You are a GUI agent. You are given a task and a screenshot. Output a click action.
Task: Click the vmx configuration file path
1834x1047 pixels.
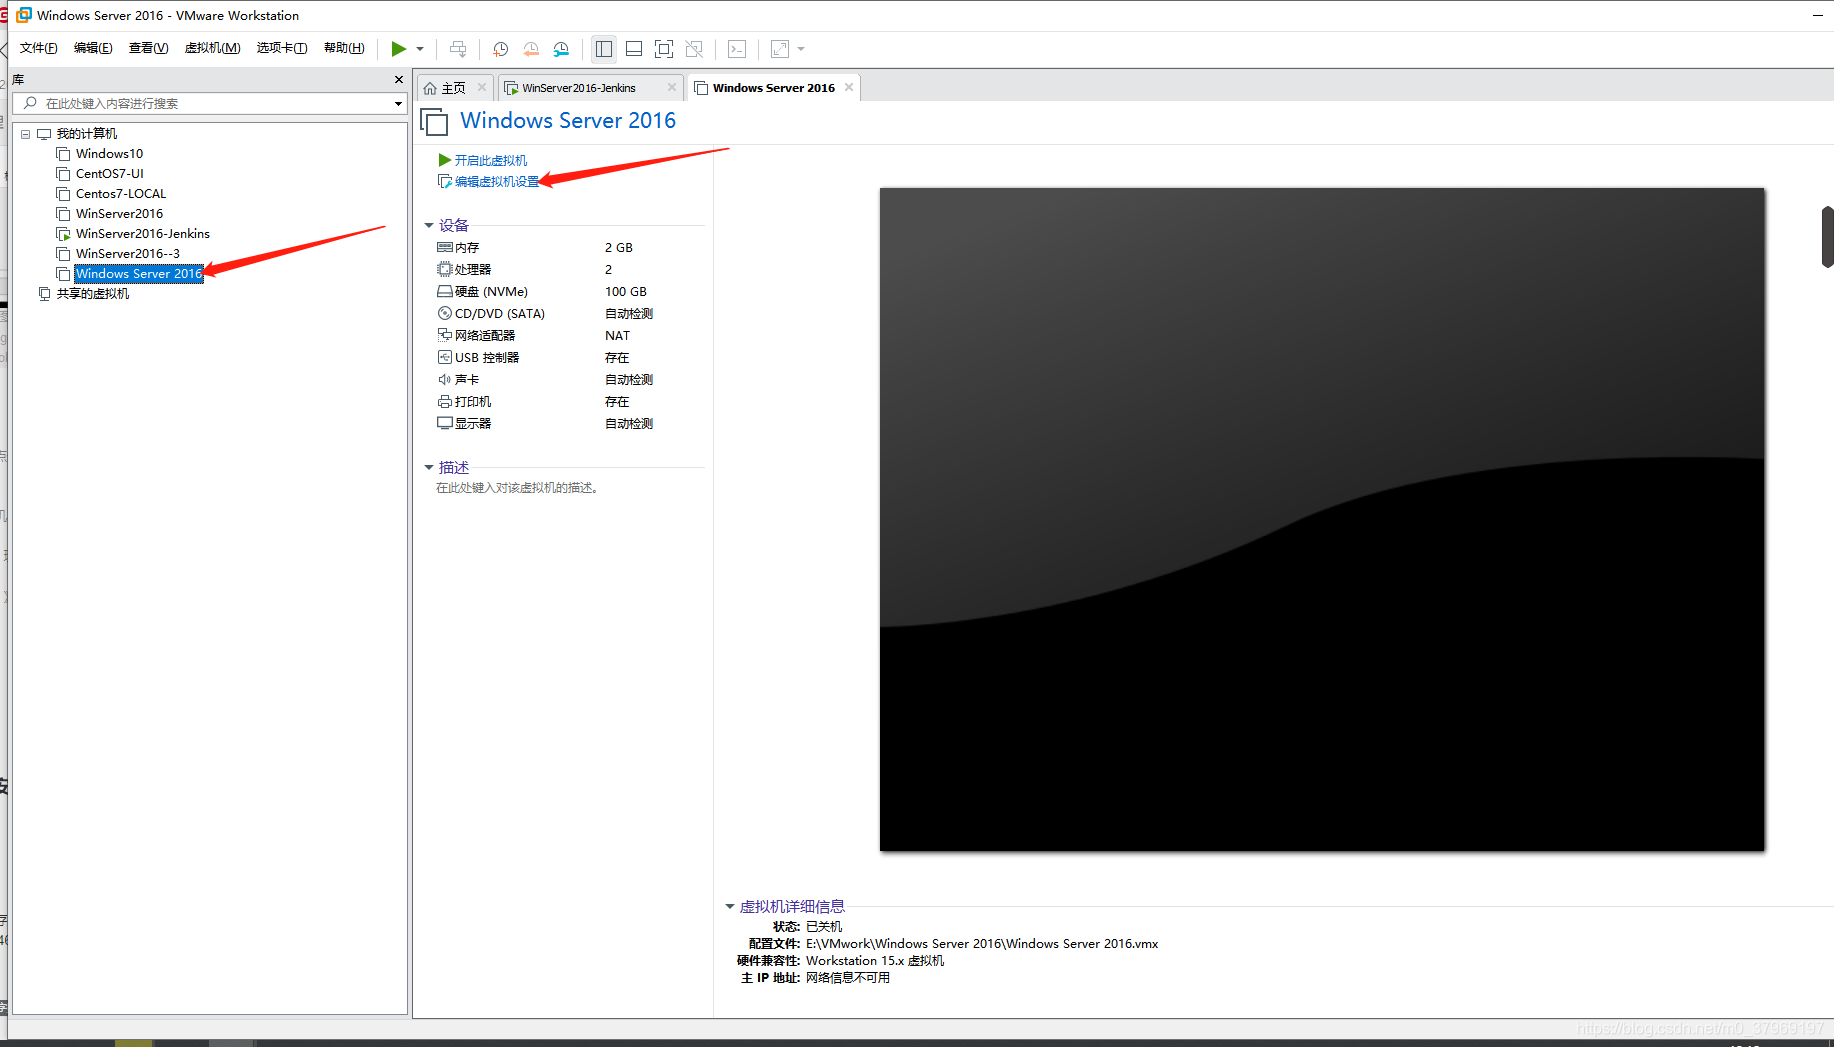(x=982, y=944)
